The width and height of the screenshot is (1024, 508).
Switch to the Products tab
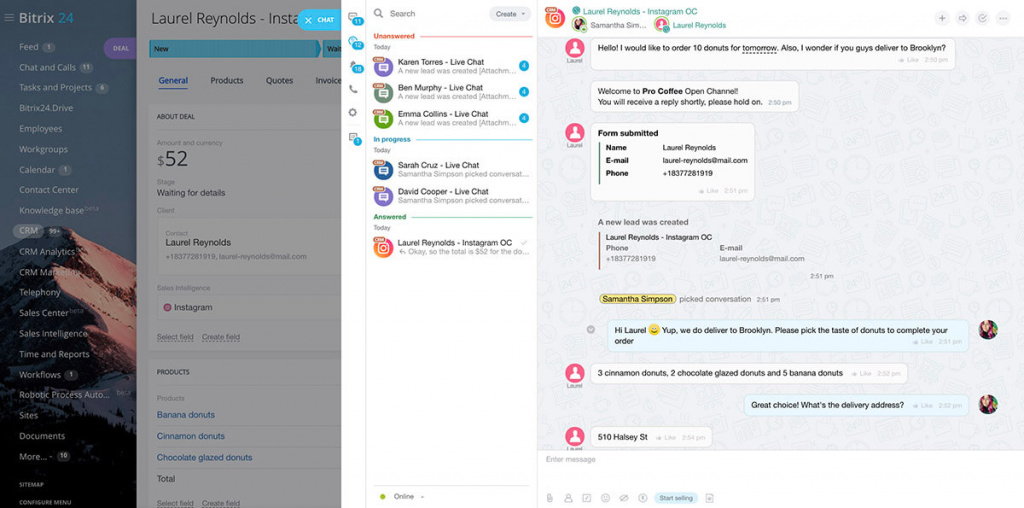(227, 81)
